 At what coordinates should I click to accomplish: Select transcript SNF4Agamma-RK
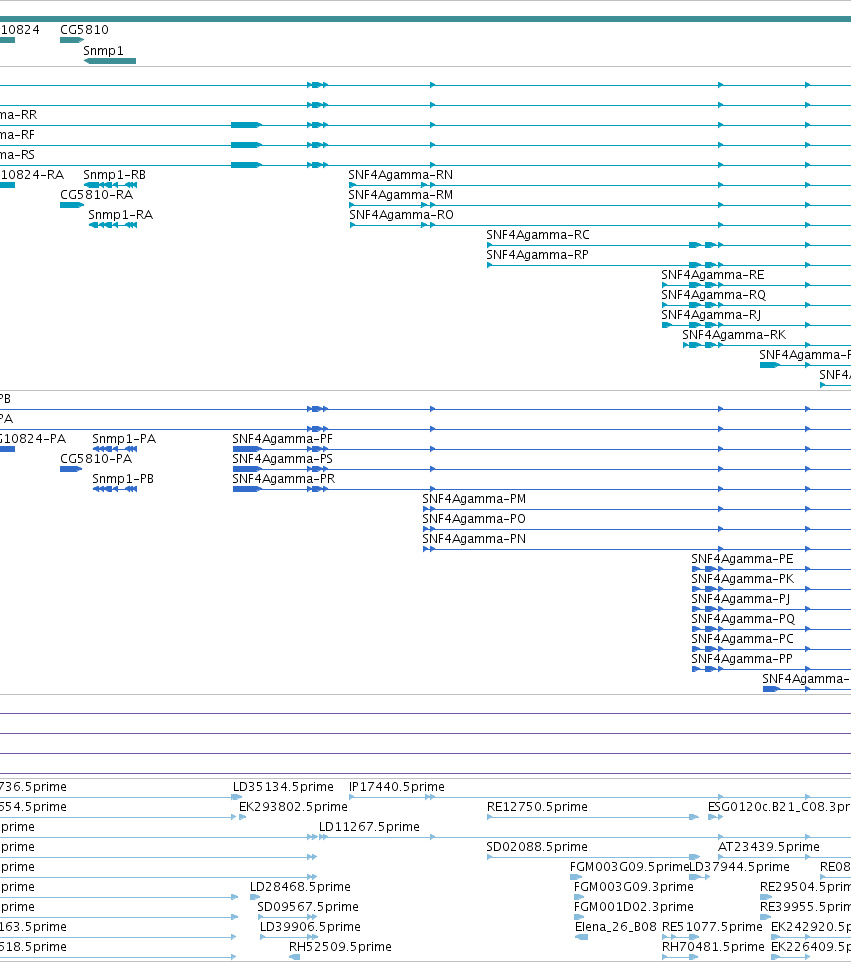point(734,334)
